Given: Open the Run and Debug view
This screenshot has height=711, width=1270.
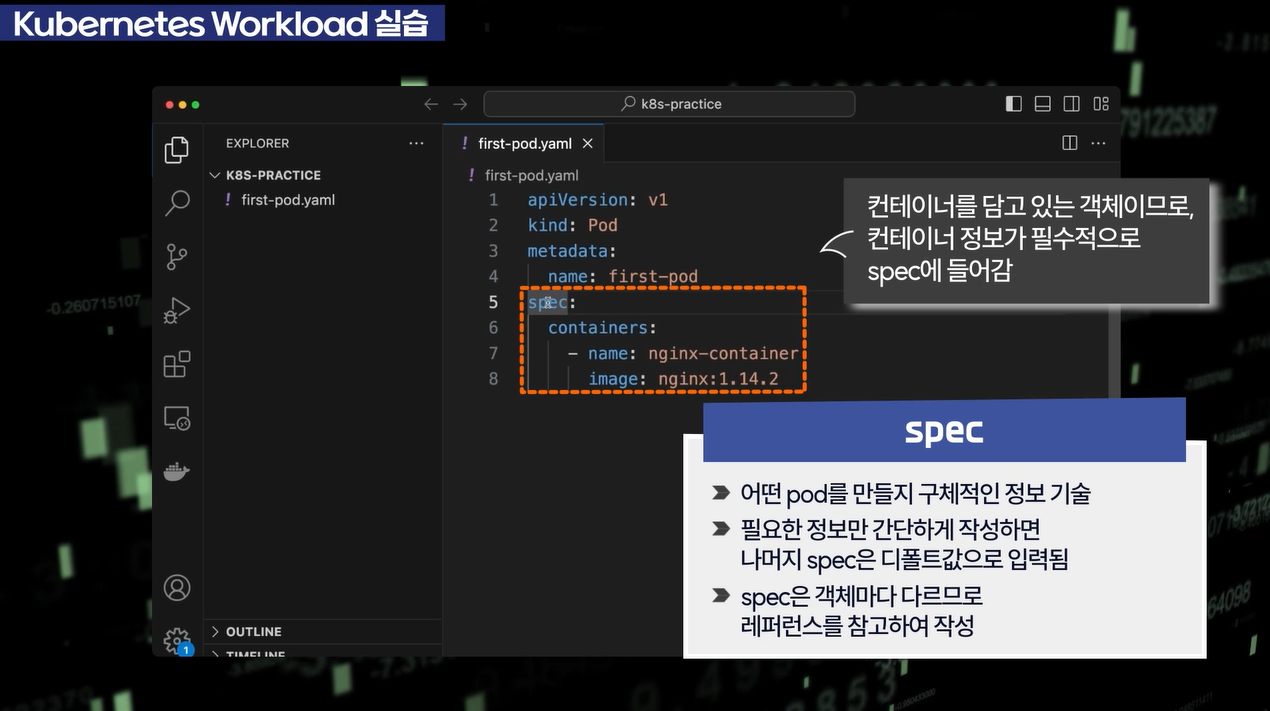Looking at the screenshot, I should click(177, 311).
